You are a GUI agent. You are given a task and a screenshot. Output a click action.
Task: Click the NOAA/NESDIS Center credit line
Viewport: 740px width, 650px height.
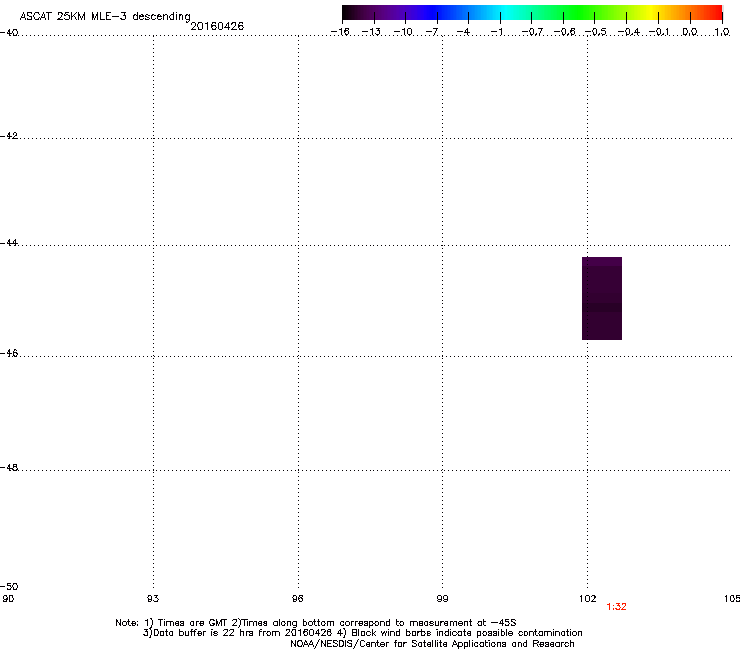point(432,644)
